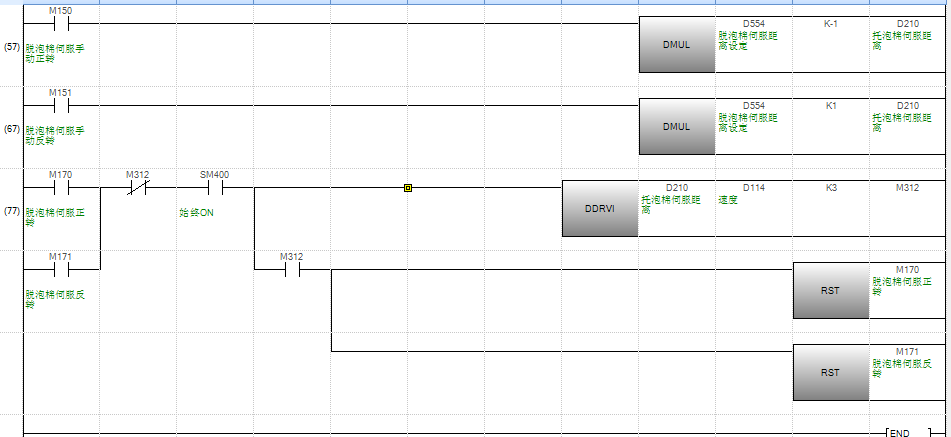Select the DMUL instruction block on rung 57
Image resolution: width=951 pixels, height=437 pixels.
(677, 45)
